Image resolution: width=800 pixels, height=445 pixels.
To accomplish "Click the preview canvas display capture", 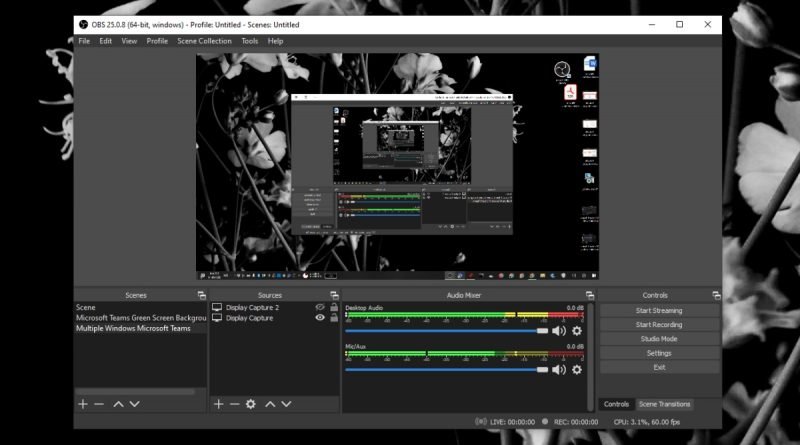I will 397,166.
